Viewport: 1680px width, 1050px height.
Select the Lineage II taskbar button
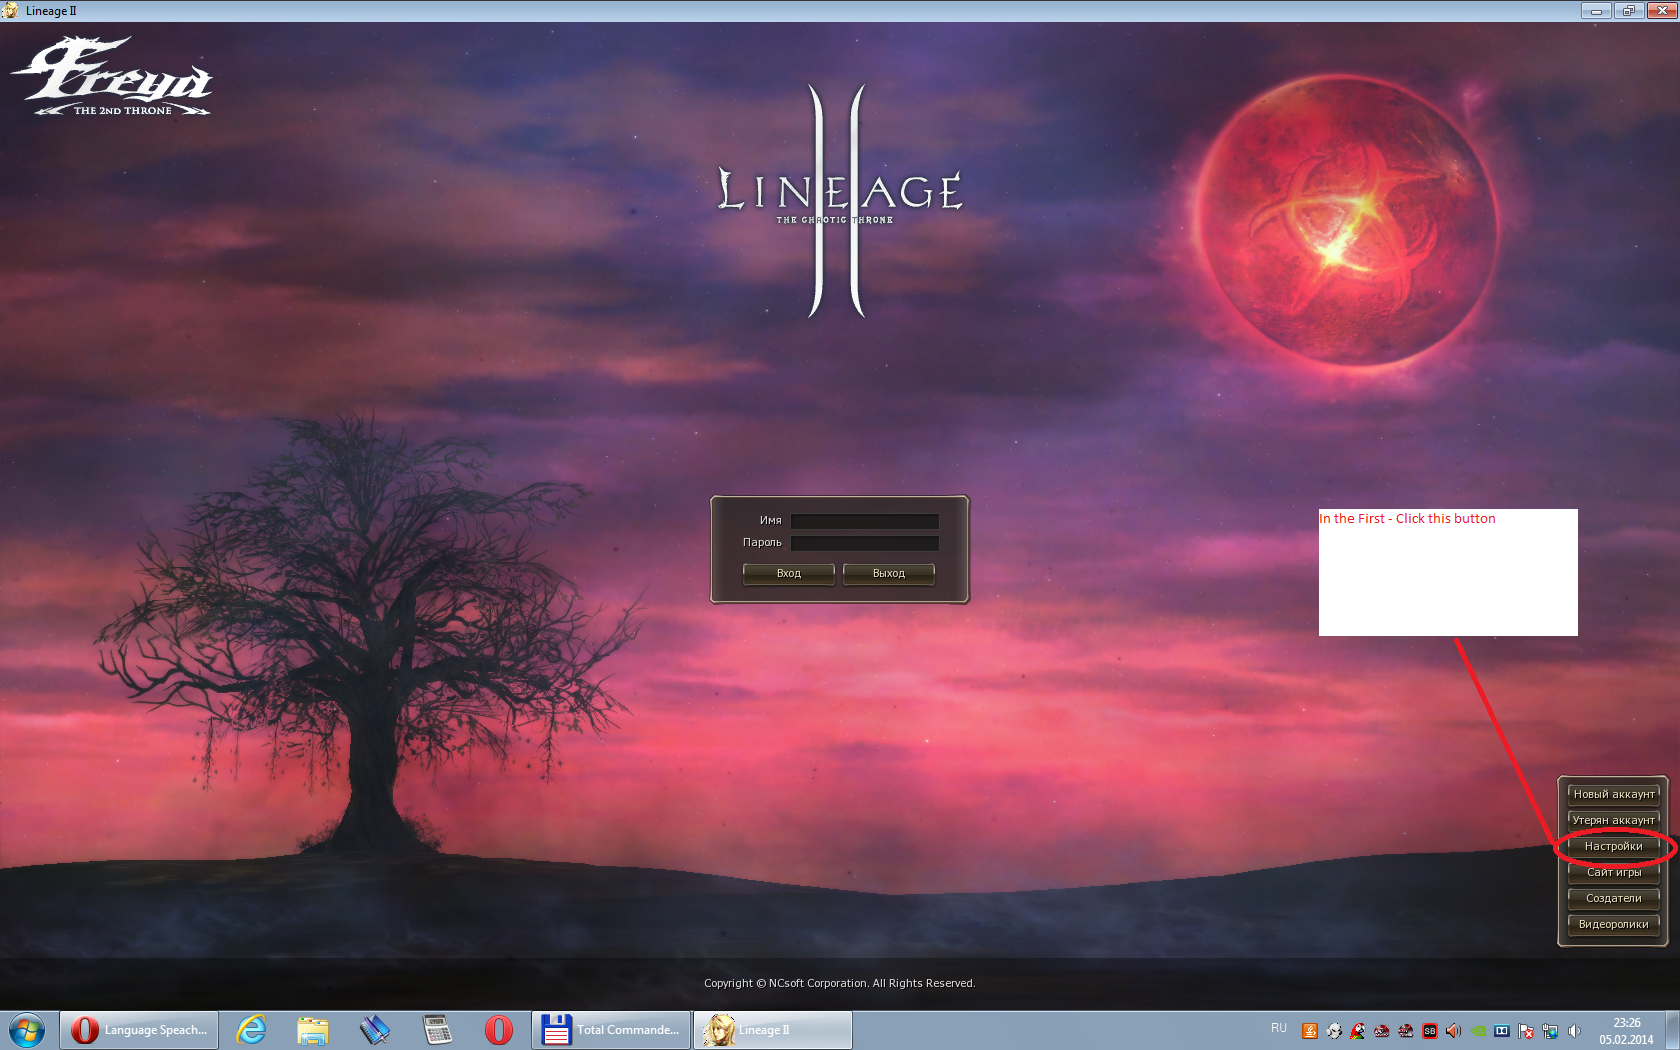[x=773, y=1030]
